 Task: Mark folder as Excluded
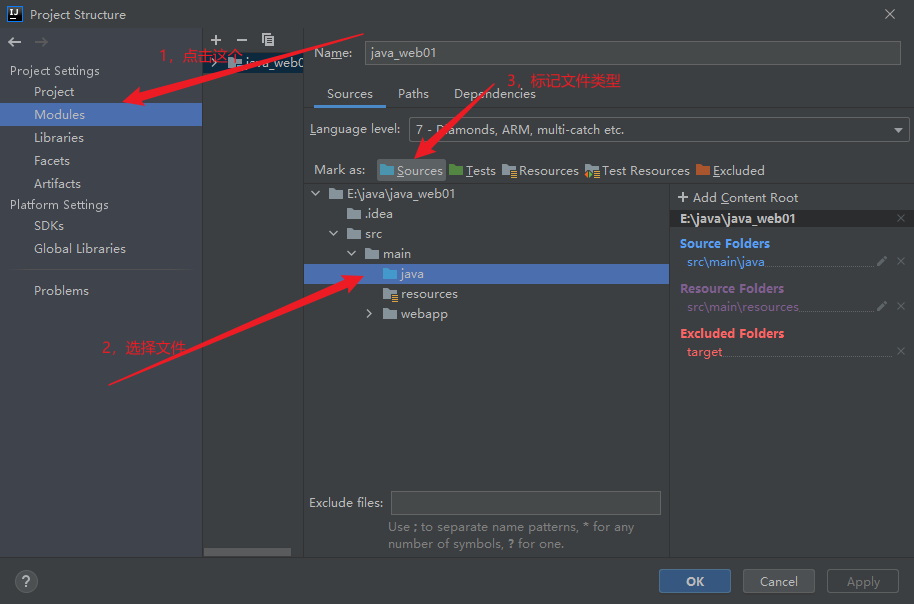tap(730, 170)
